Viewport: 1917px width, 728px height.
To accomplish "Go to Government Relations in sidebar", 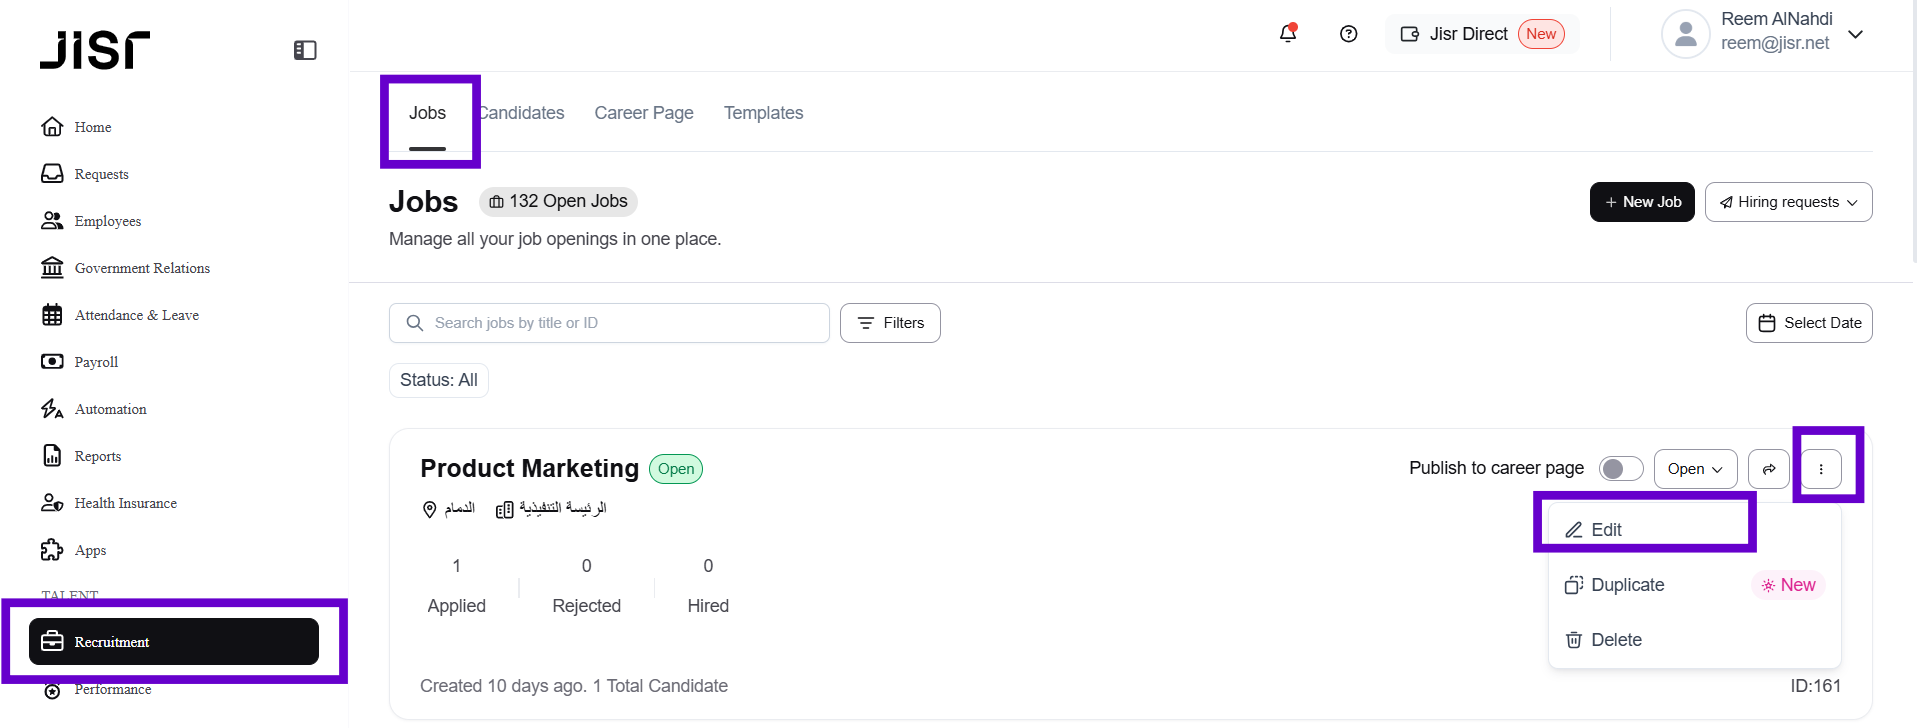I will 142,268.
